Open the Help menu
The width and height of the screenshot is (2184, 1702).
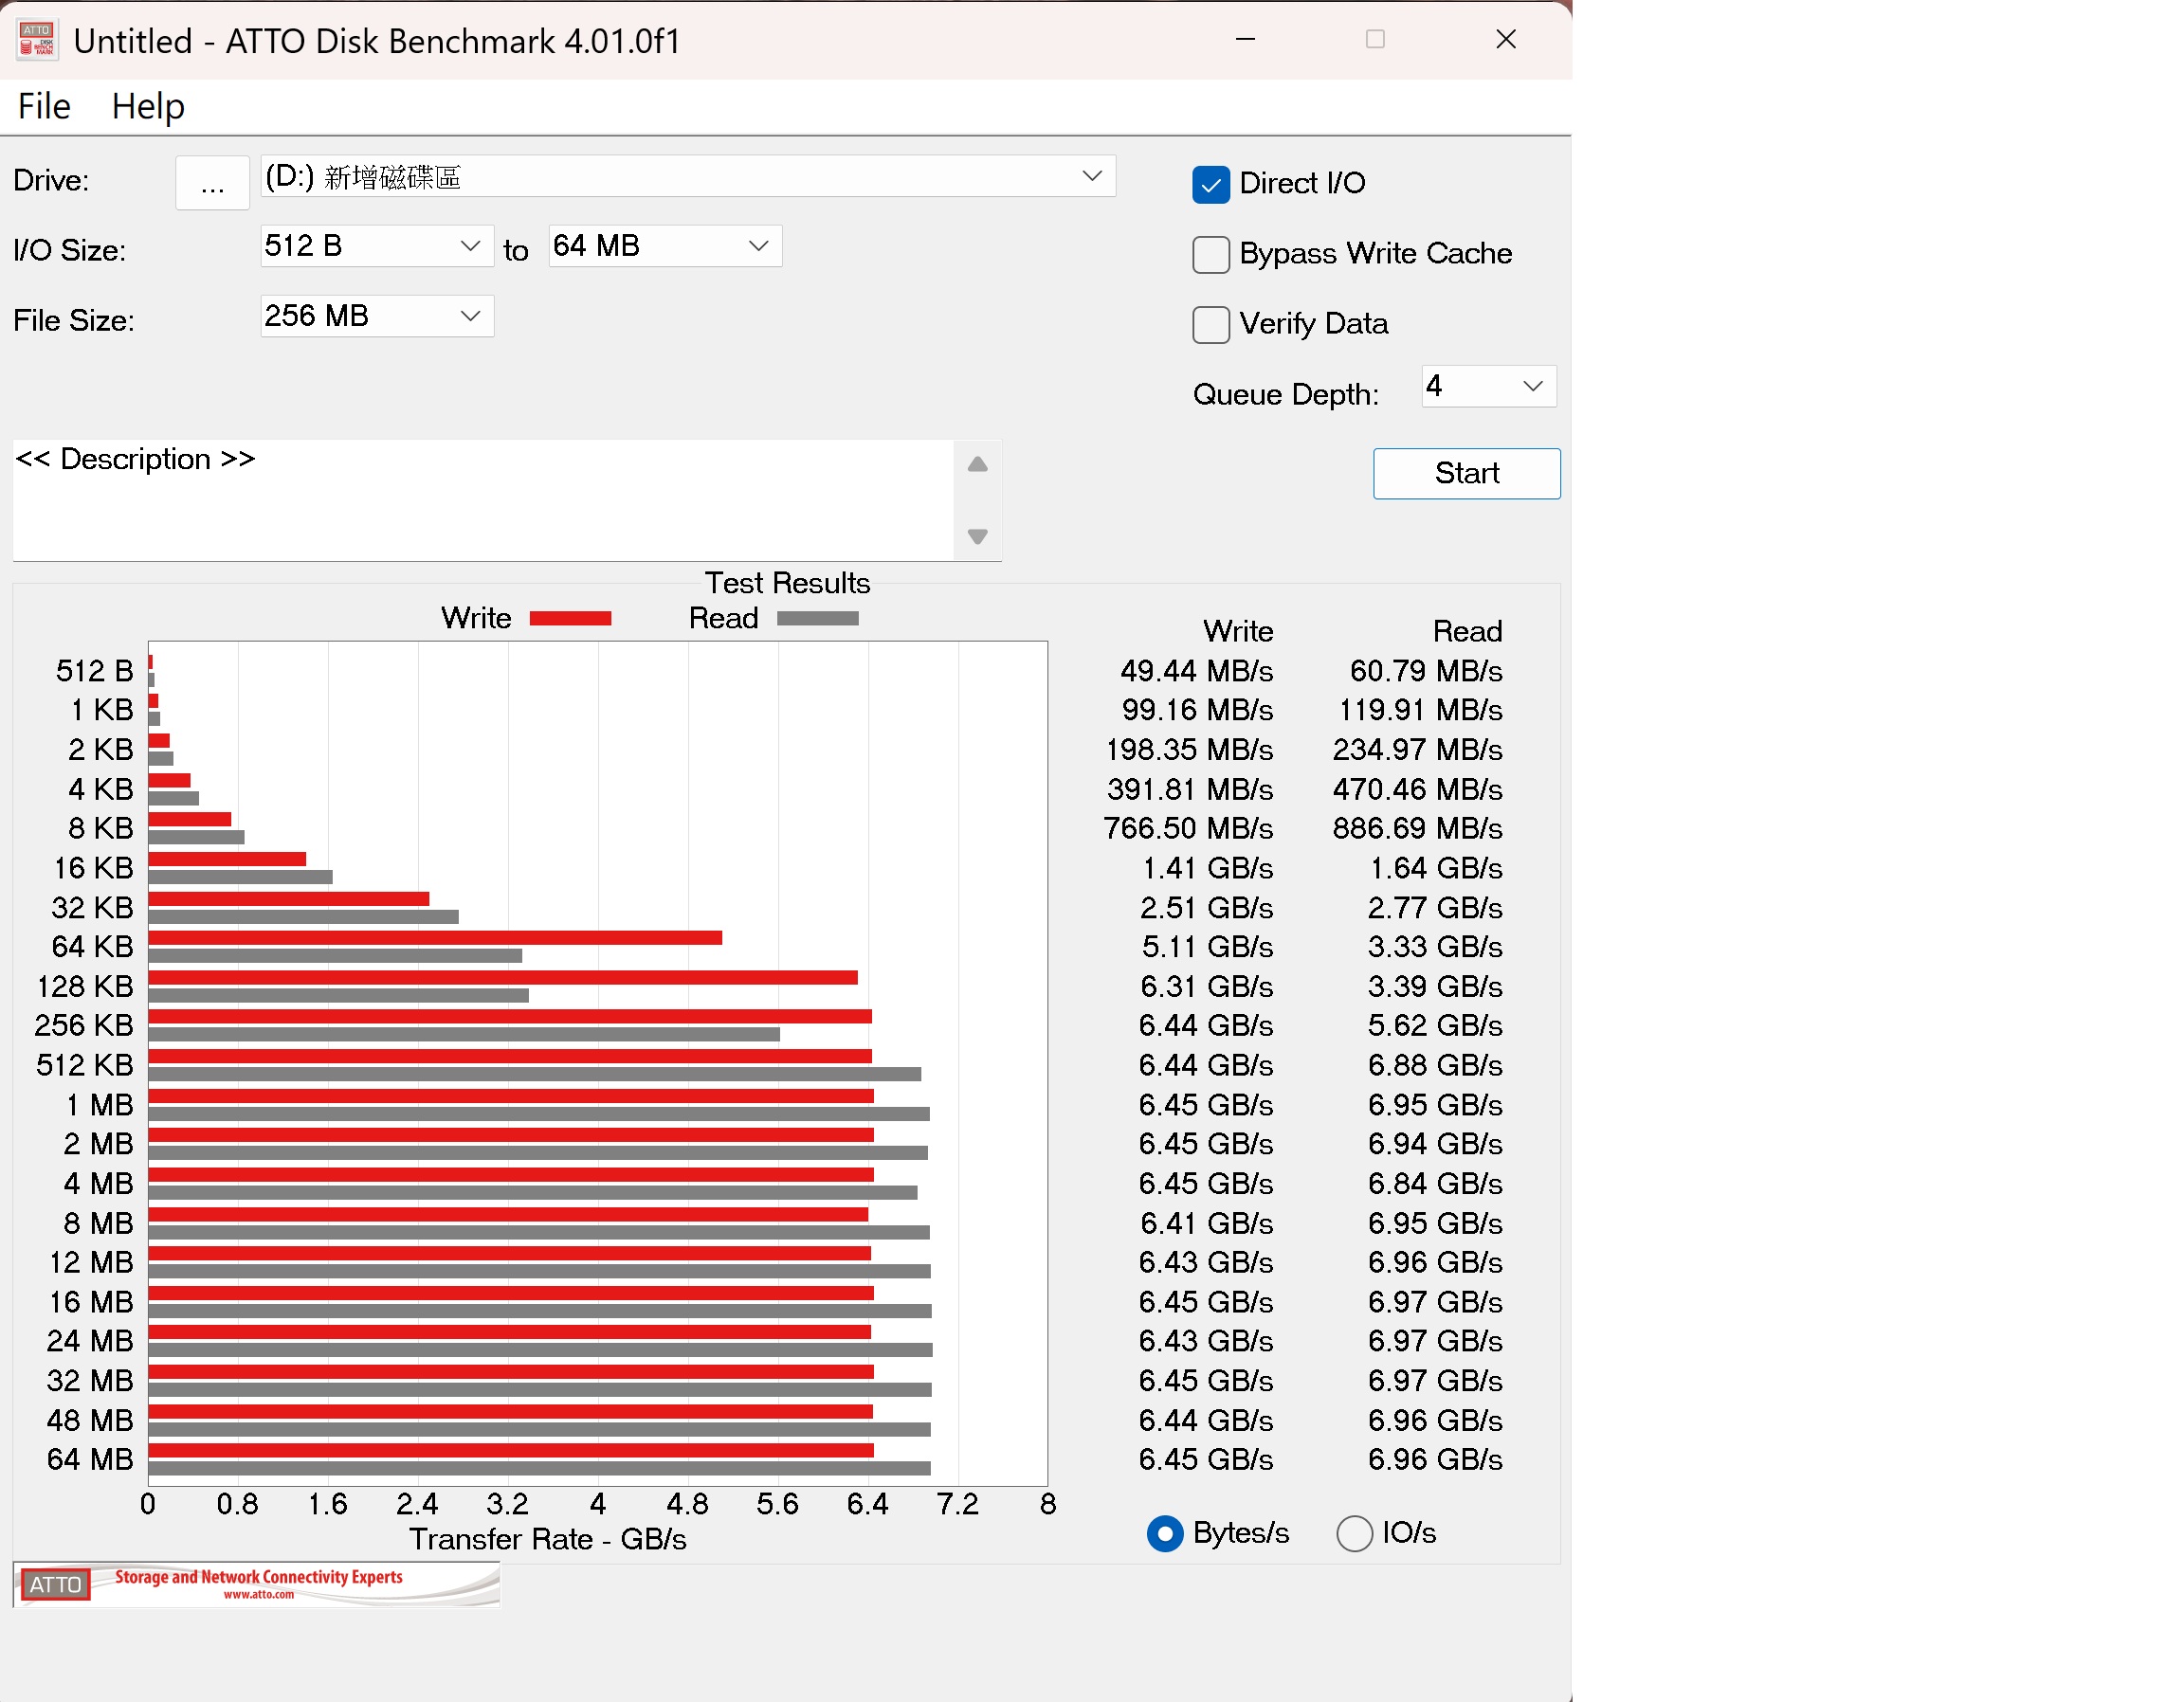pos(148,106)
